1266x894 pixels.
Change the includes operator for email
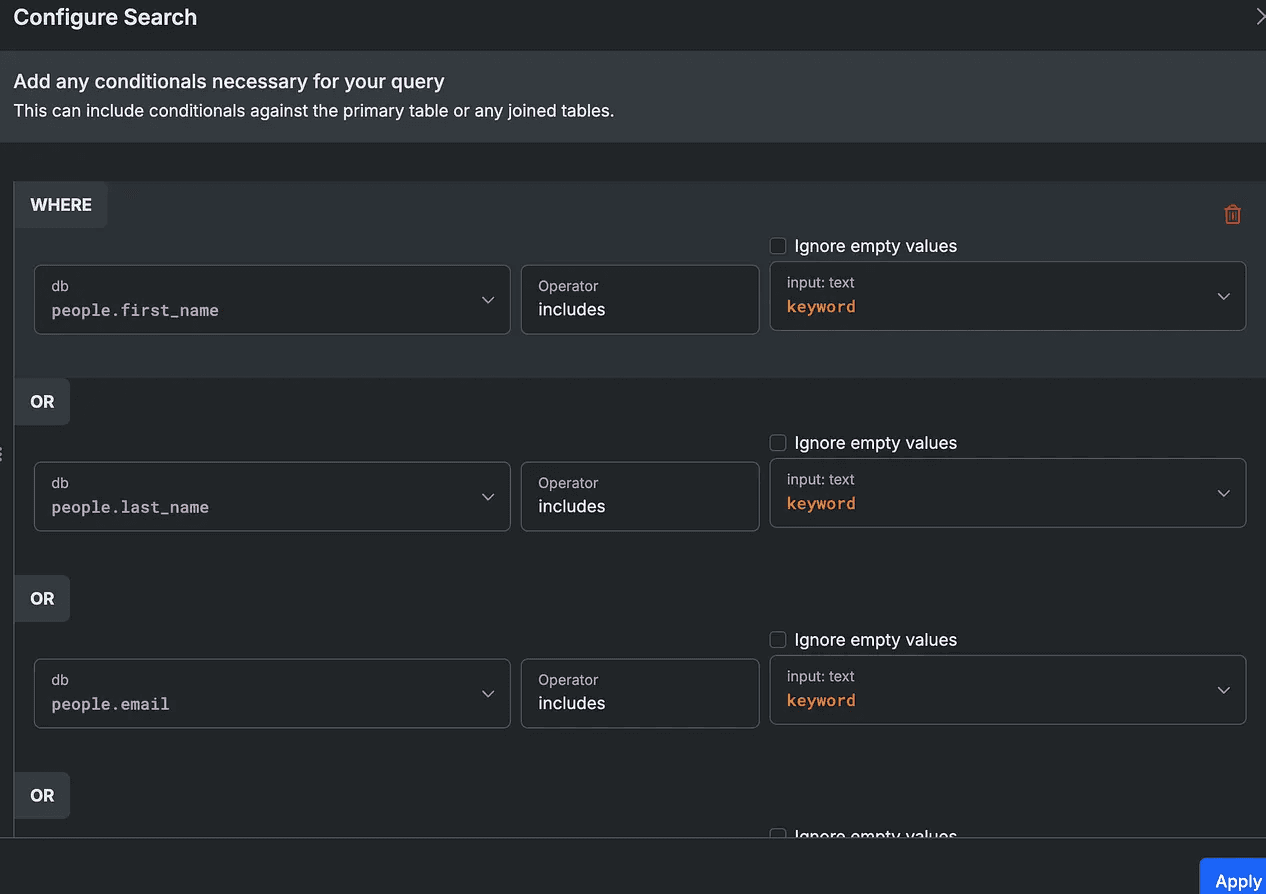point(639,693)
